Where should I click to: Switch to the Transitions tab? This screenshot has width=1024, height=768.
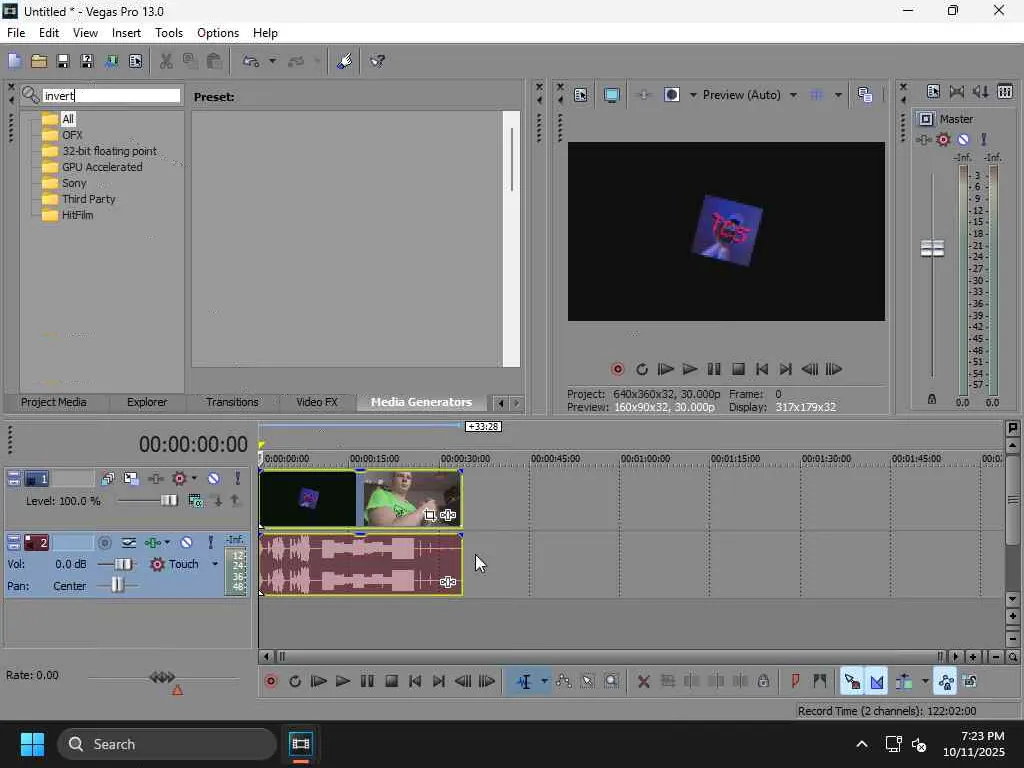[x=232, y=402]
